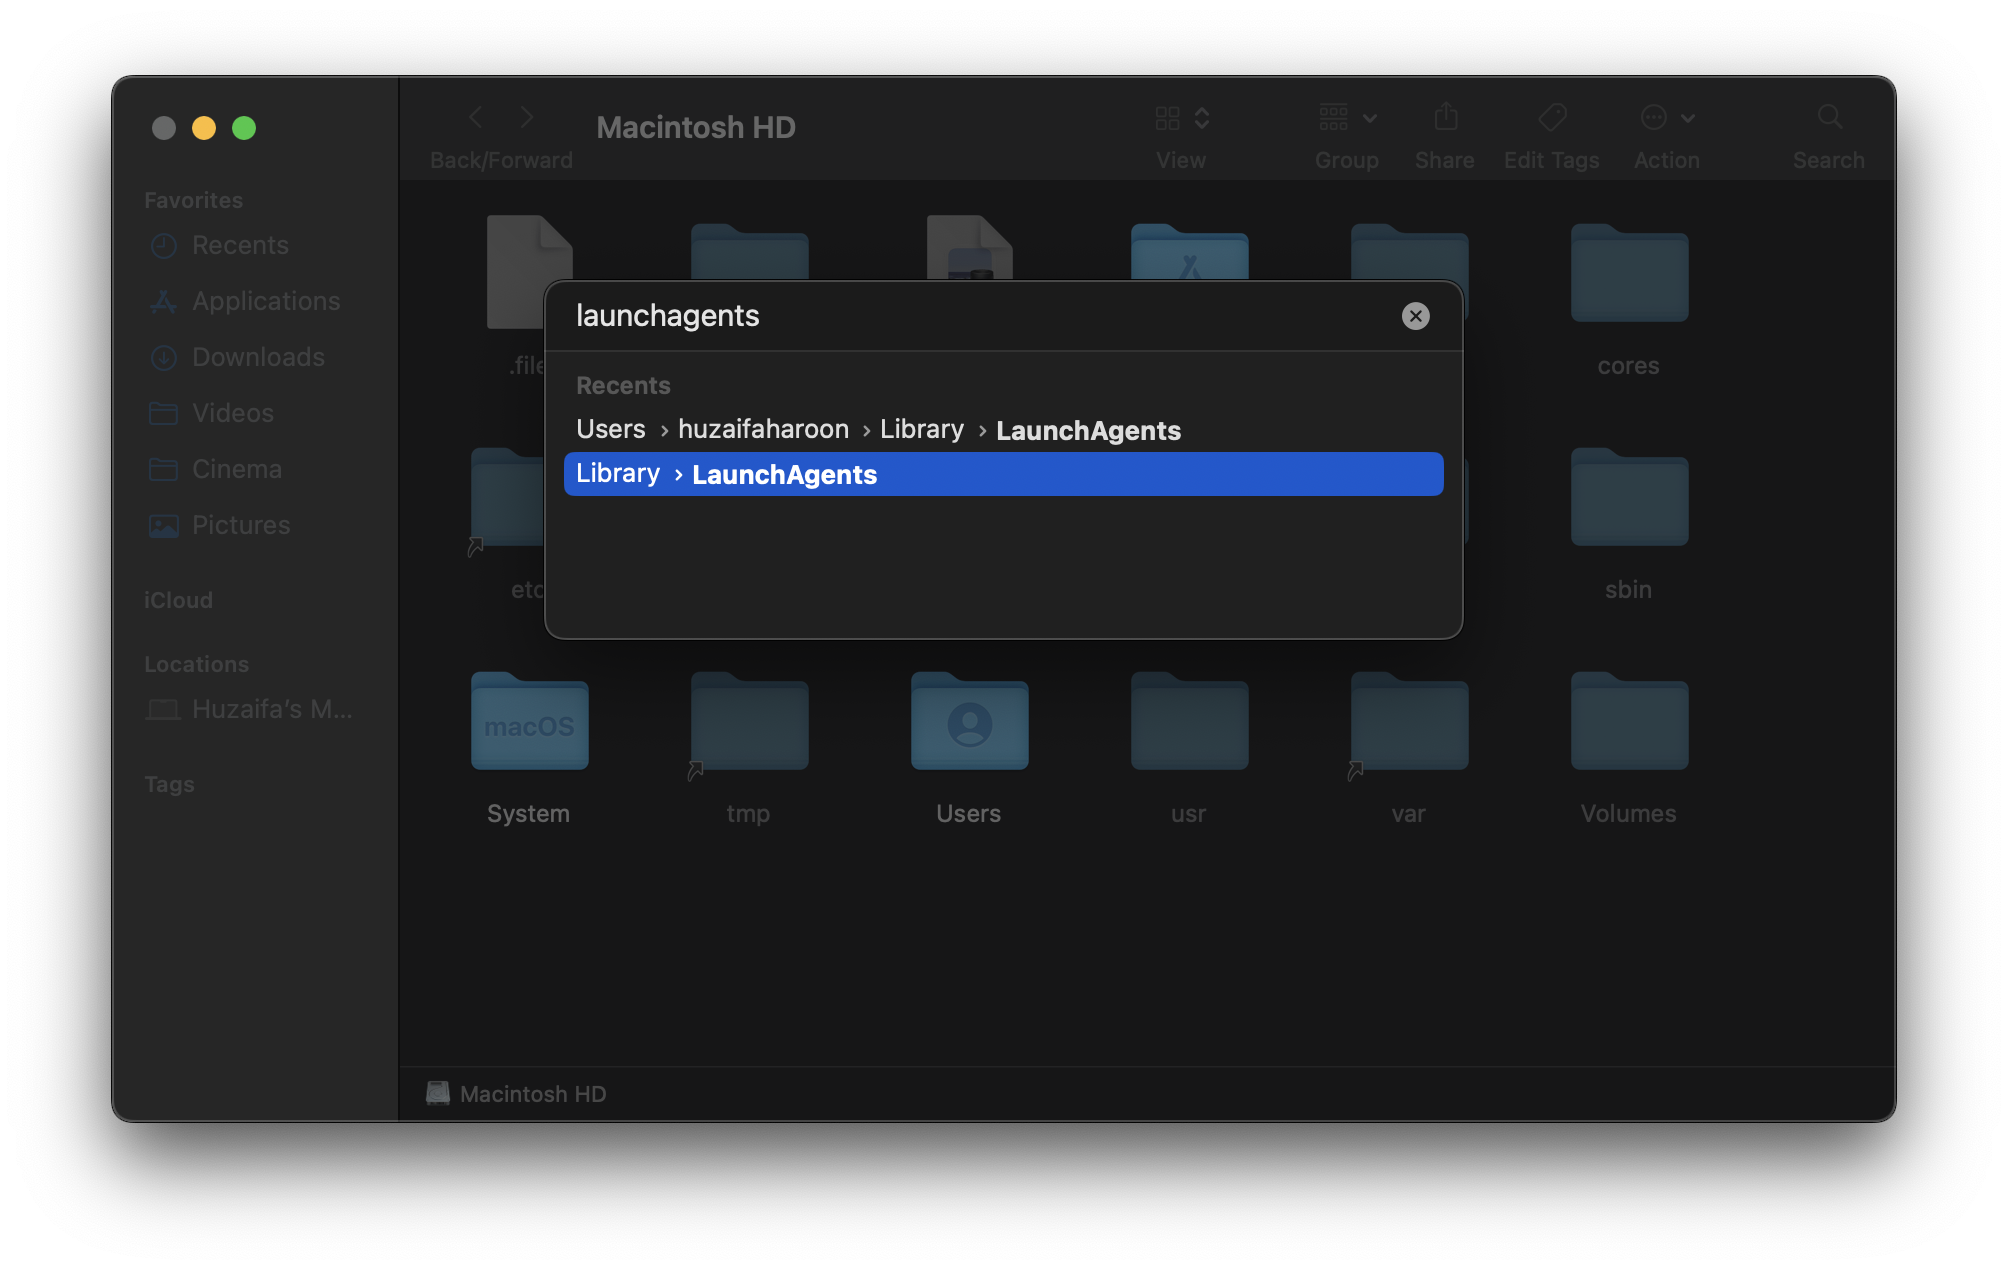The height and width of the screenshot is (1270, 2008).
Task: Clear the launchagents search field
Action: [x=1415, y=316]
